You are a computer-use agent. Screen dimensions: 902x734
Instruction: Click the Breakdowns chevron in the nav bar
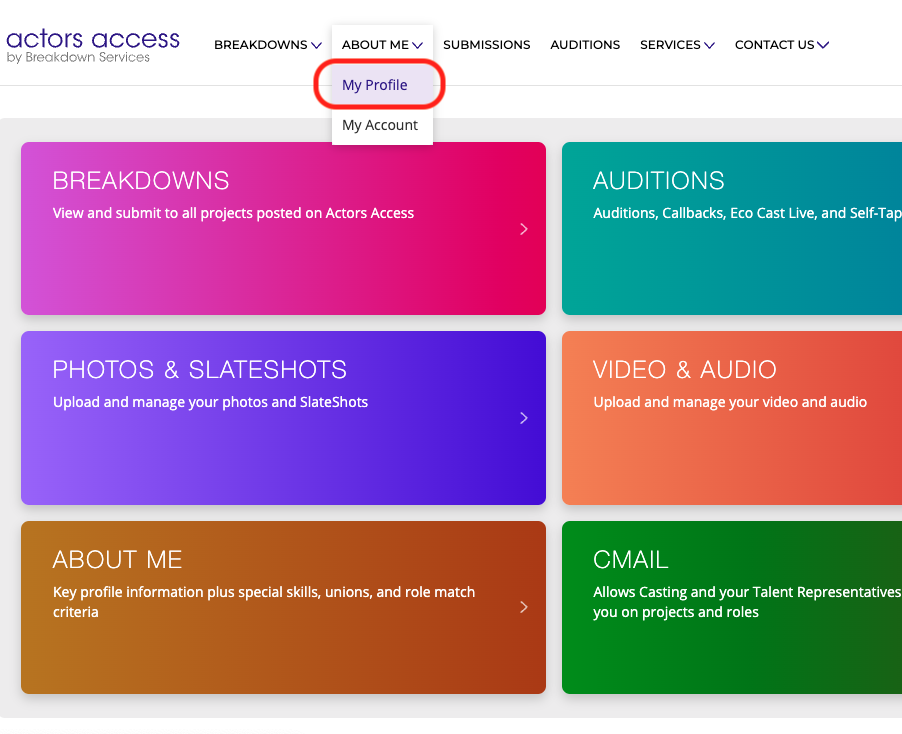click(x=316, y=45)
